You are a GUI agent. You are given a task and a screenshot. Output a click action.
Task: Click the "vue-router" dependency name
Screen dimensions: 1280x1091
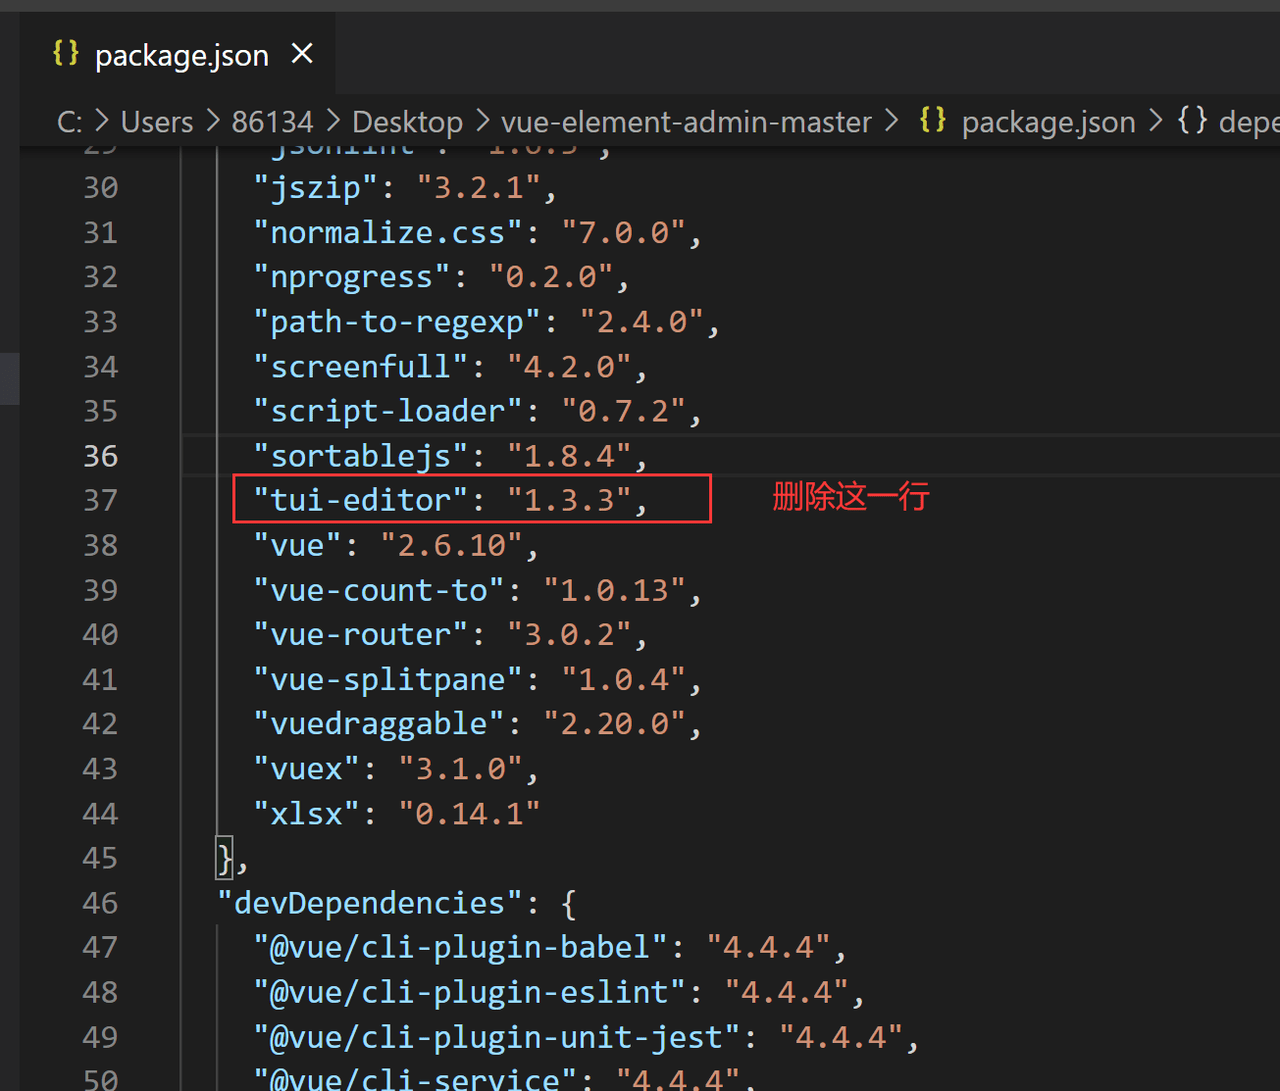click(x=362, y=634)
